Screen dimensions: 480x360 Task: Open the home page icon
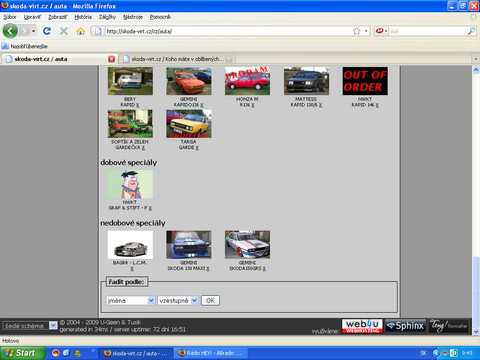(80, 31)
